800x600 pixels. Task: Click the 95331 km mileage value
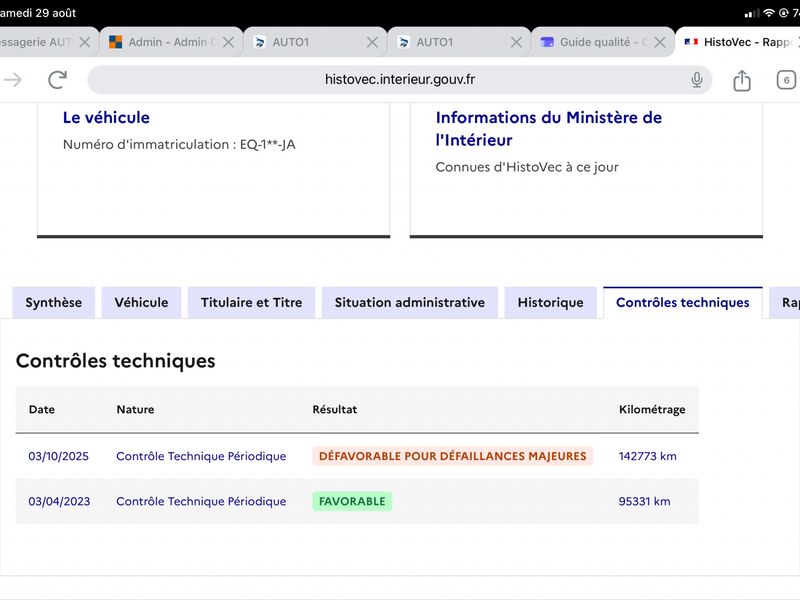pyautogui.click(x=644, y=502)
